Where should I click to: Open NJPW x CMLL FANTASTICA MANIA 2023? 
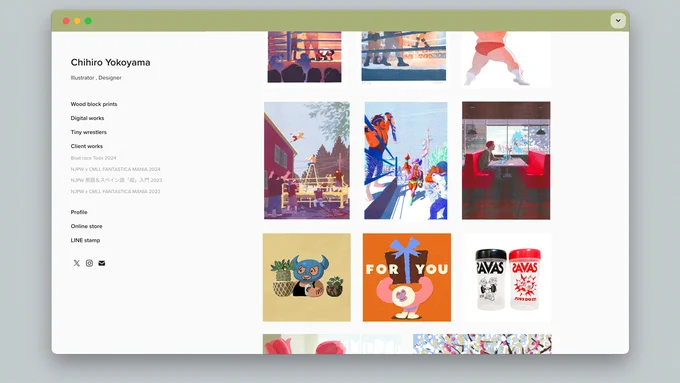[115, 191]
